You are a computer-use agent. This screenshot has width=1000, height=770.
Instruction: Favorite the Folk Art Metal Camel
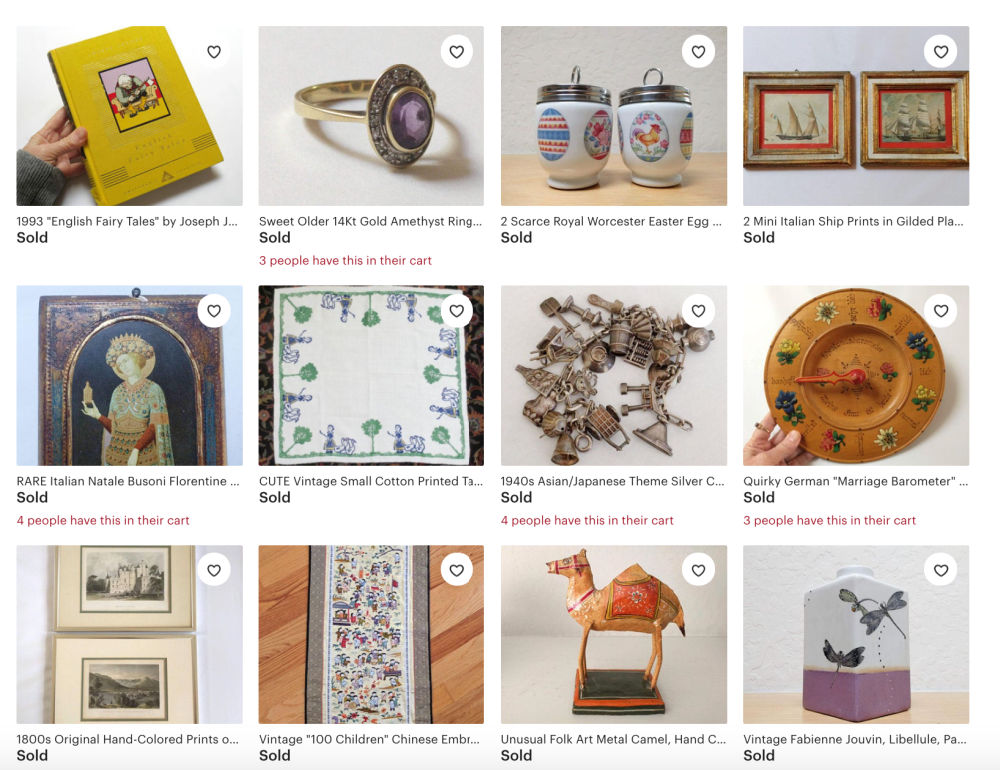(698, 570)
